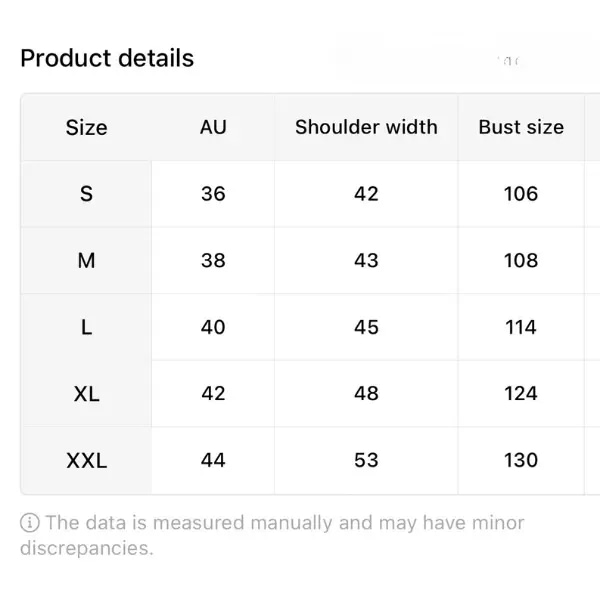Select the S size row label
600x600 pixels.
[x=86, y=194]
